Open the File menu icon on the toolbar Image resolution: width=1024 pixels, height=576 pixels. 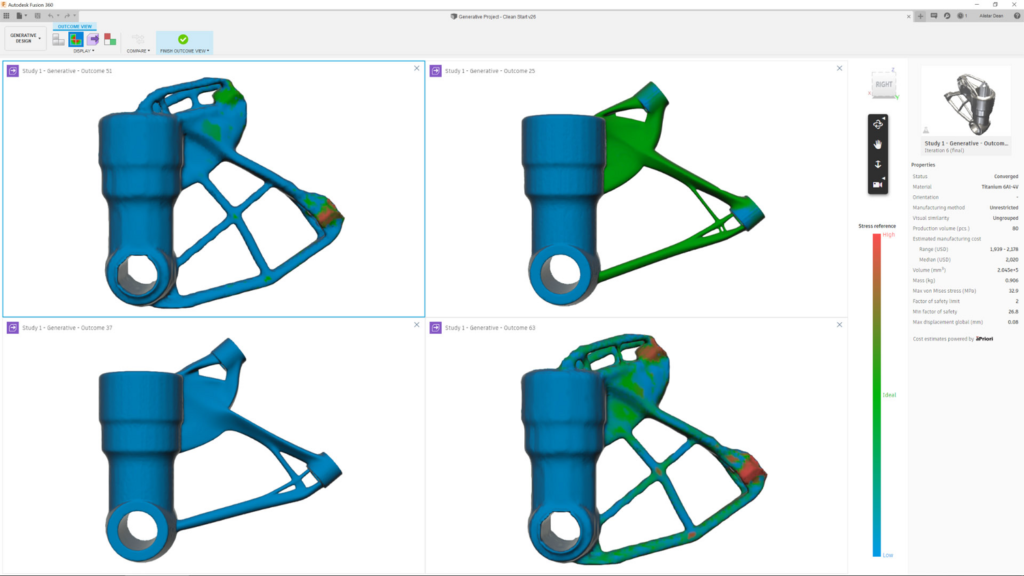tap(20, 15)
